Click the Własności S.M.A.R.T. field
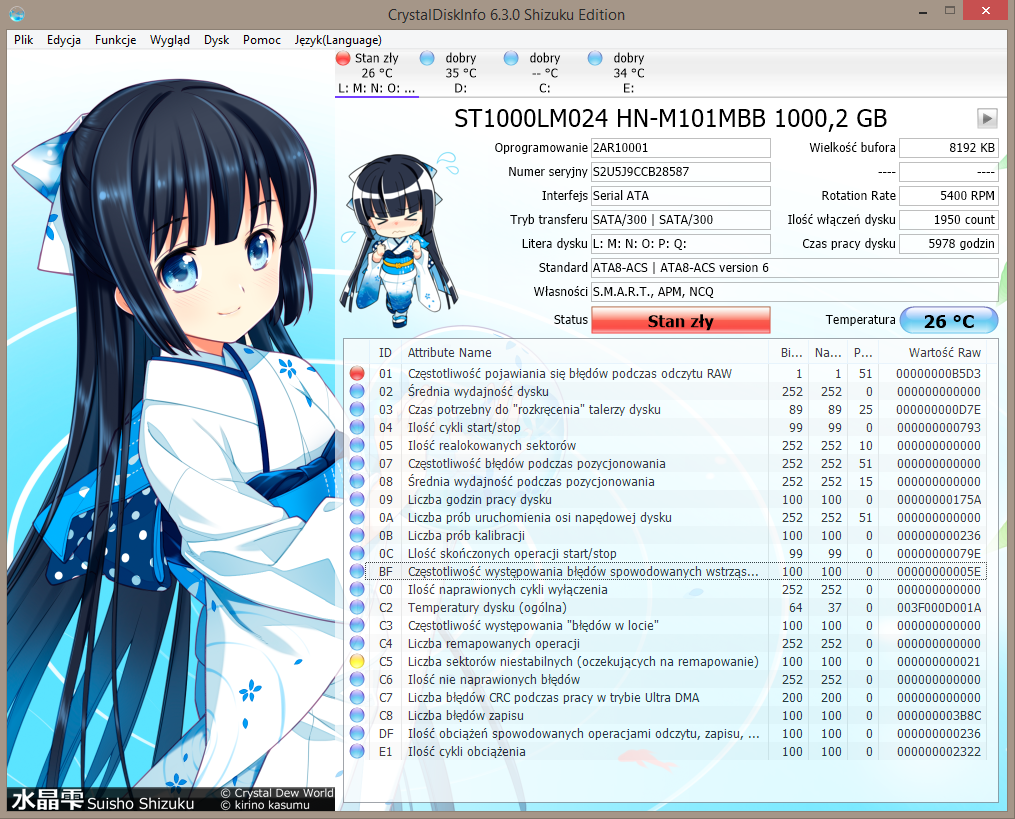Image resolution: width=1015 pixels, height=819 pixels. point(794,291)
